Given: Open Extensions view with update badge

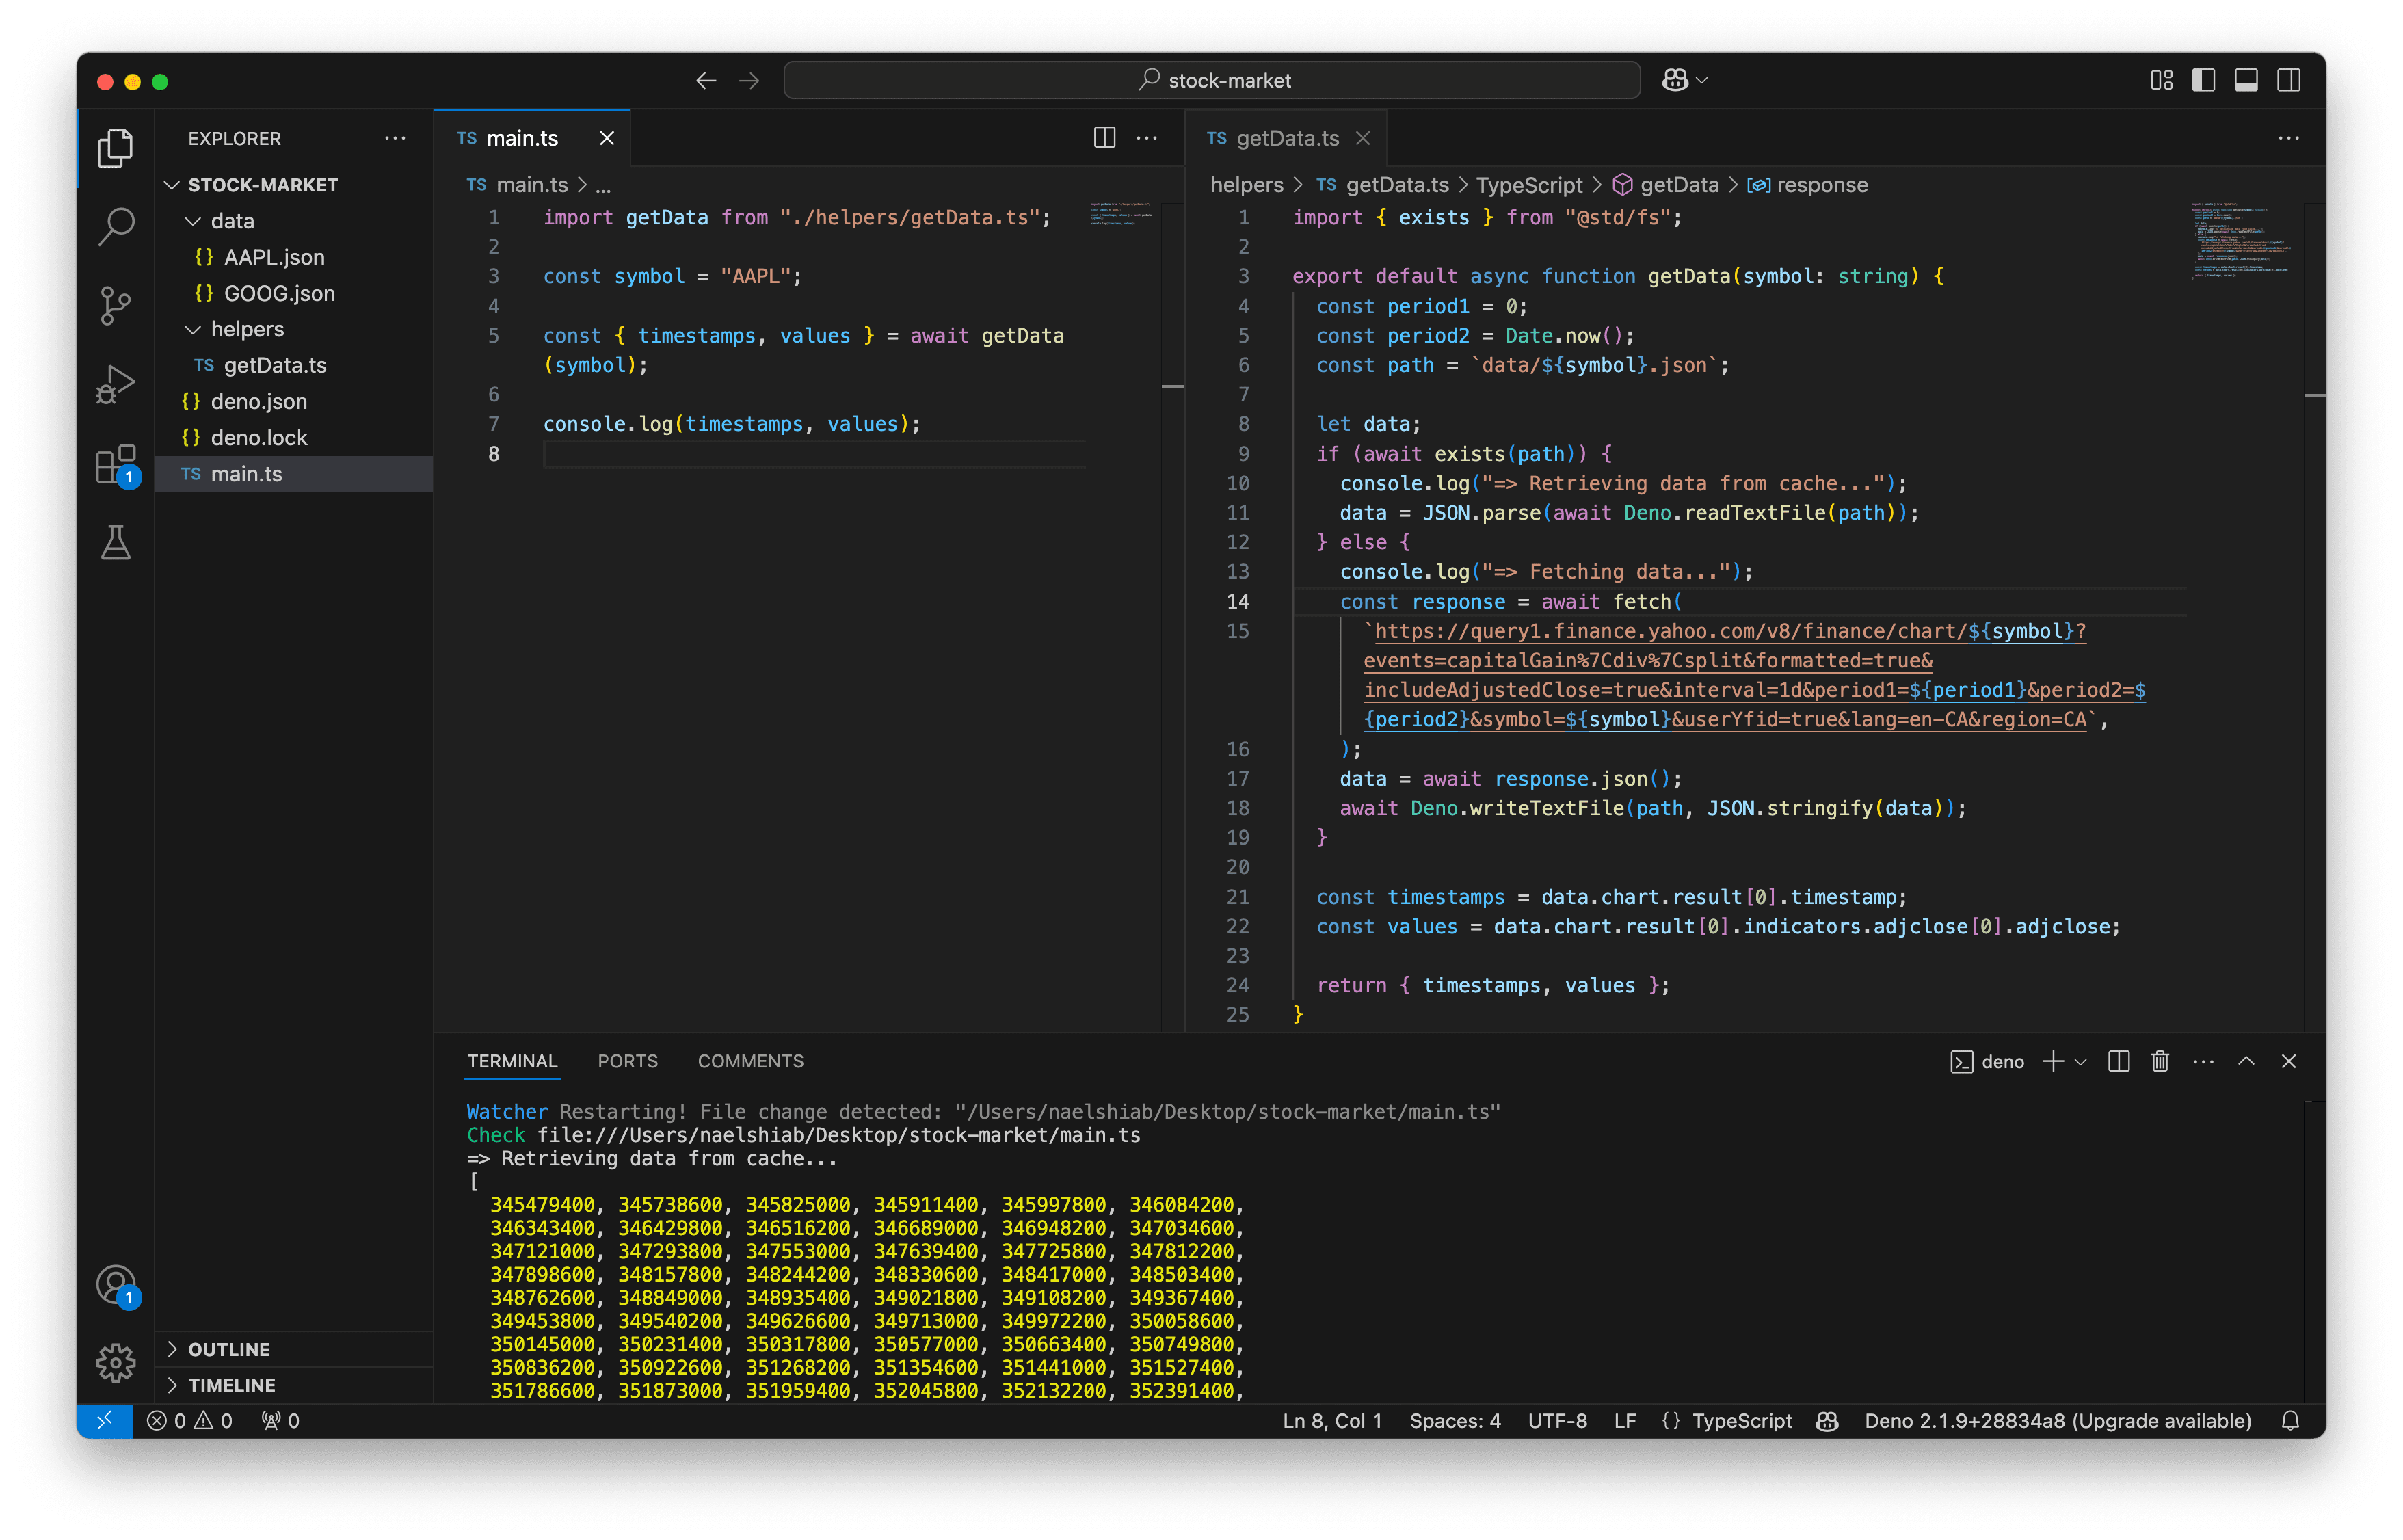Looking at the screenshot, I should click(115, 465).
